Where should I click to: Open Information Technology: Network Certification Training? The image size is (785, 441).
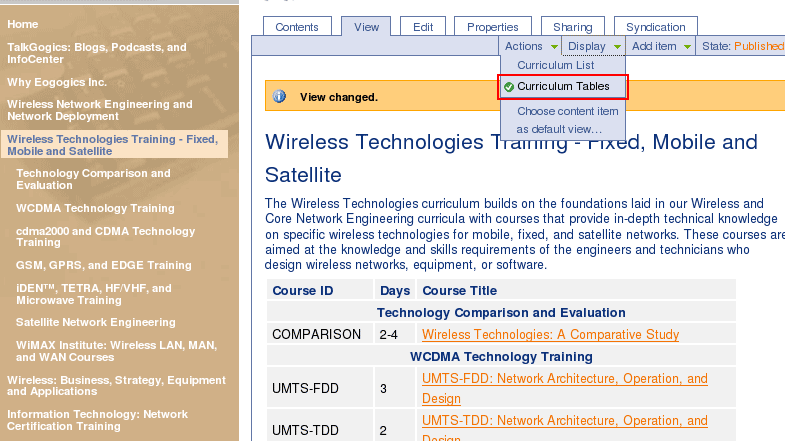click(97, 420)
